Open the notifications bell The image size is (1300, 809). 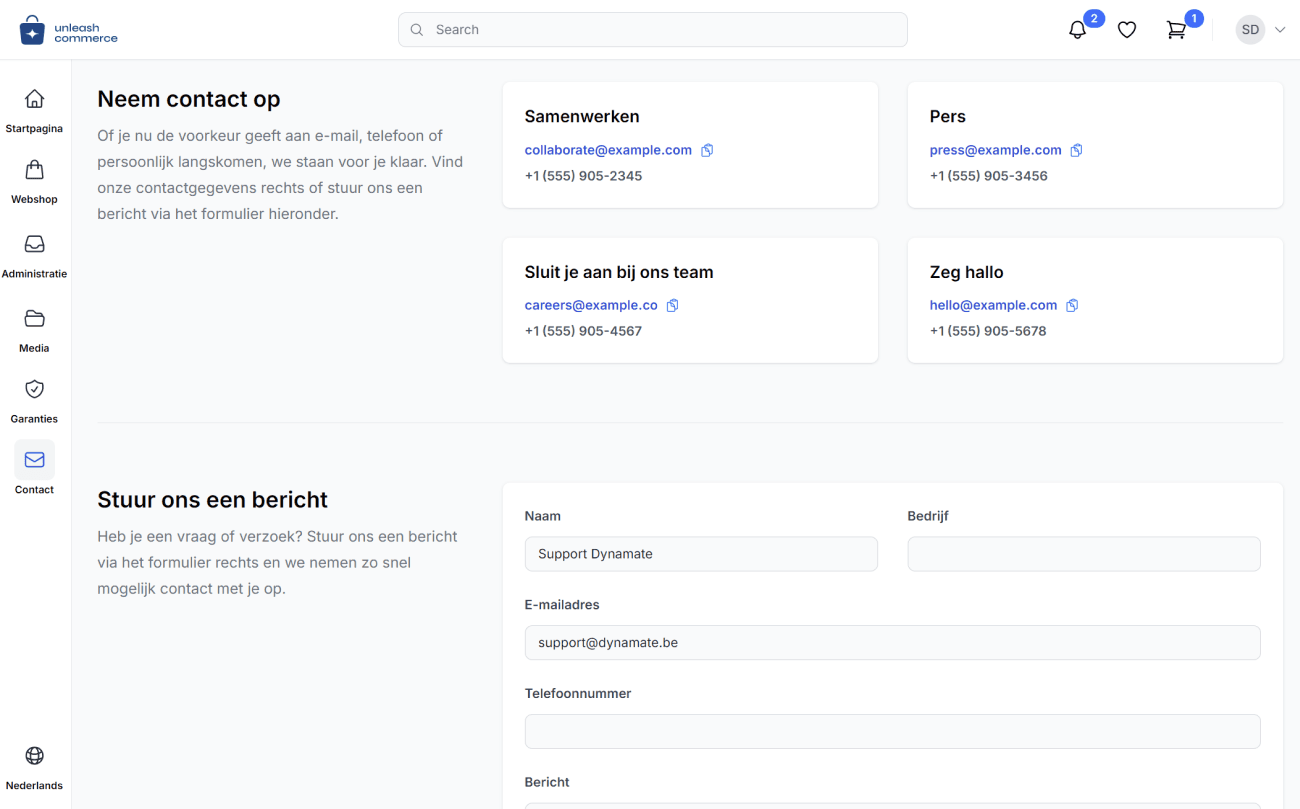tap(1077, 30)
